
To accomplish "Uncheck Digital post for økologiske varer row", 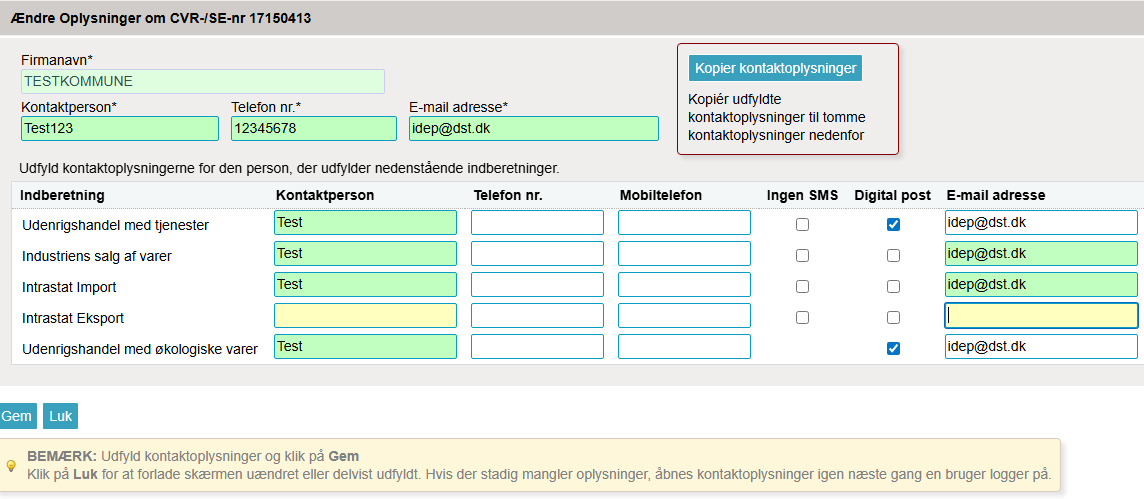I will [893, 349].
